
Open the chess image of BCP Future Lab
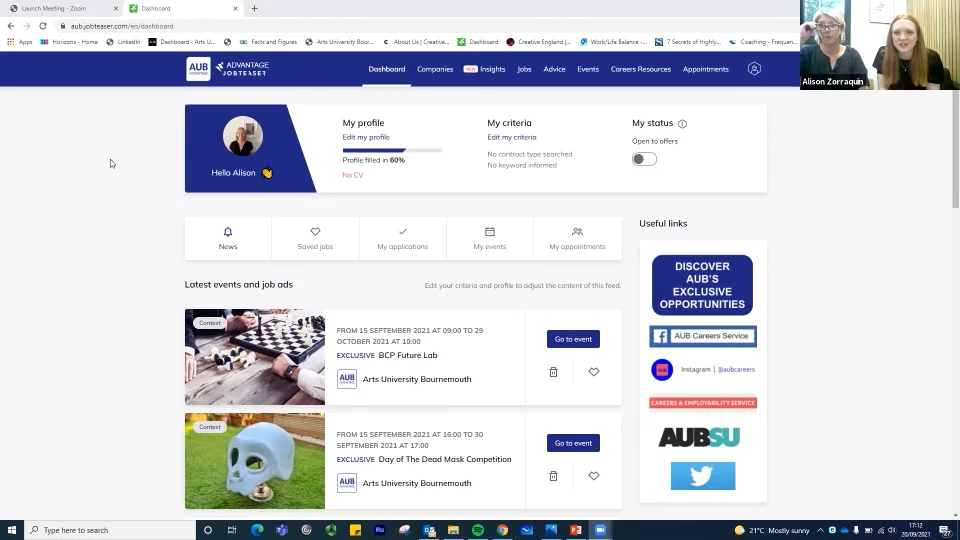pos(255,357)
